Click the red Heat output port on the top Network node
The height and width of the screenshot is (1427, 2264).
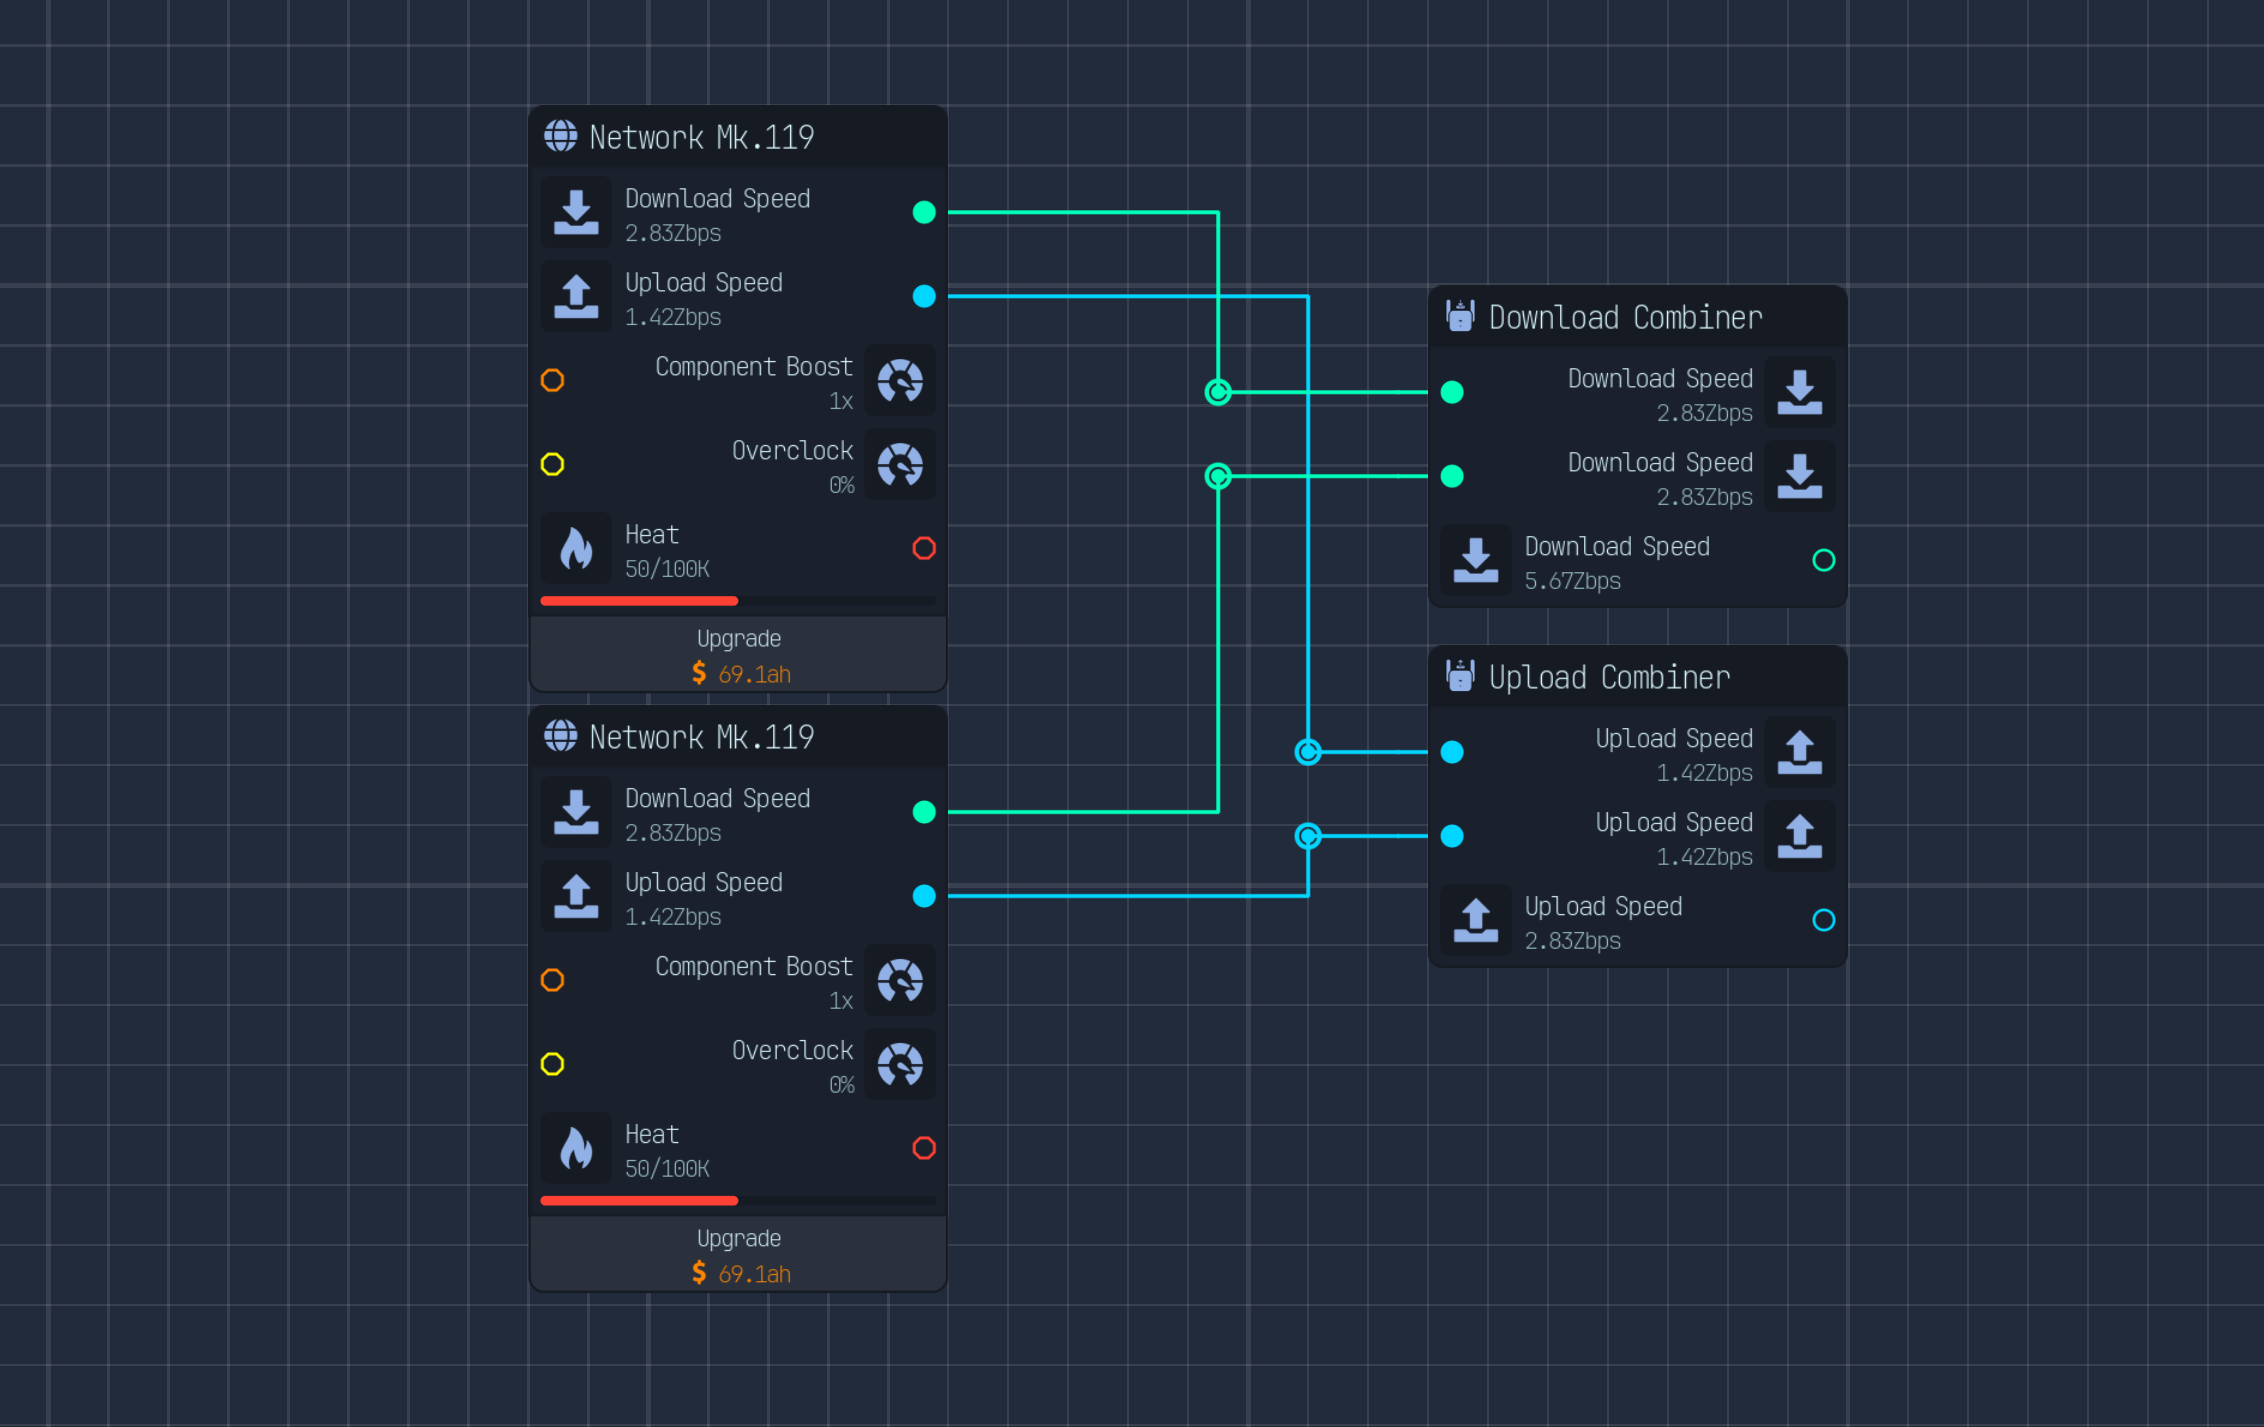click(924, 548)
